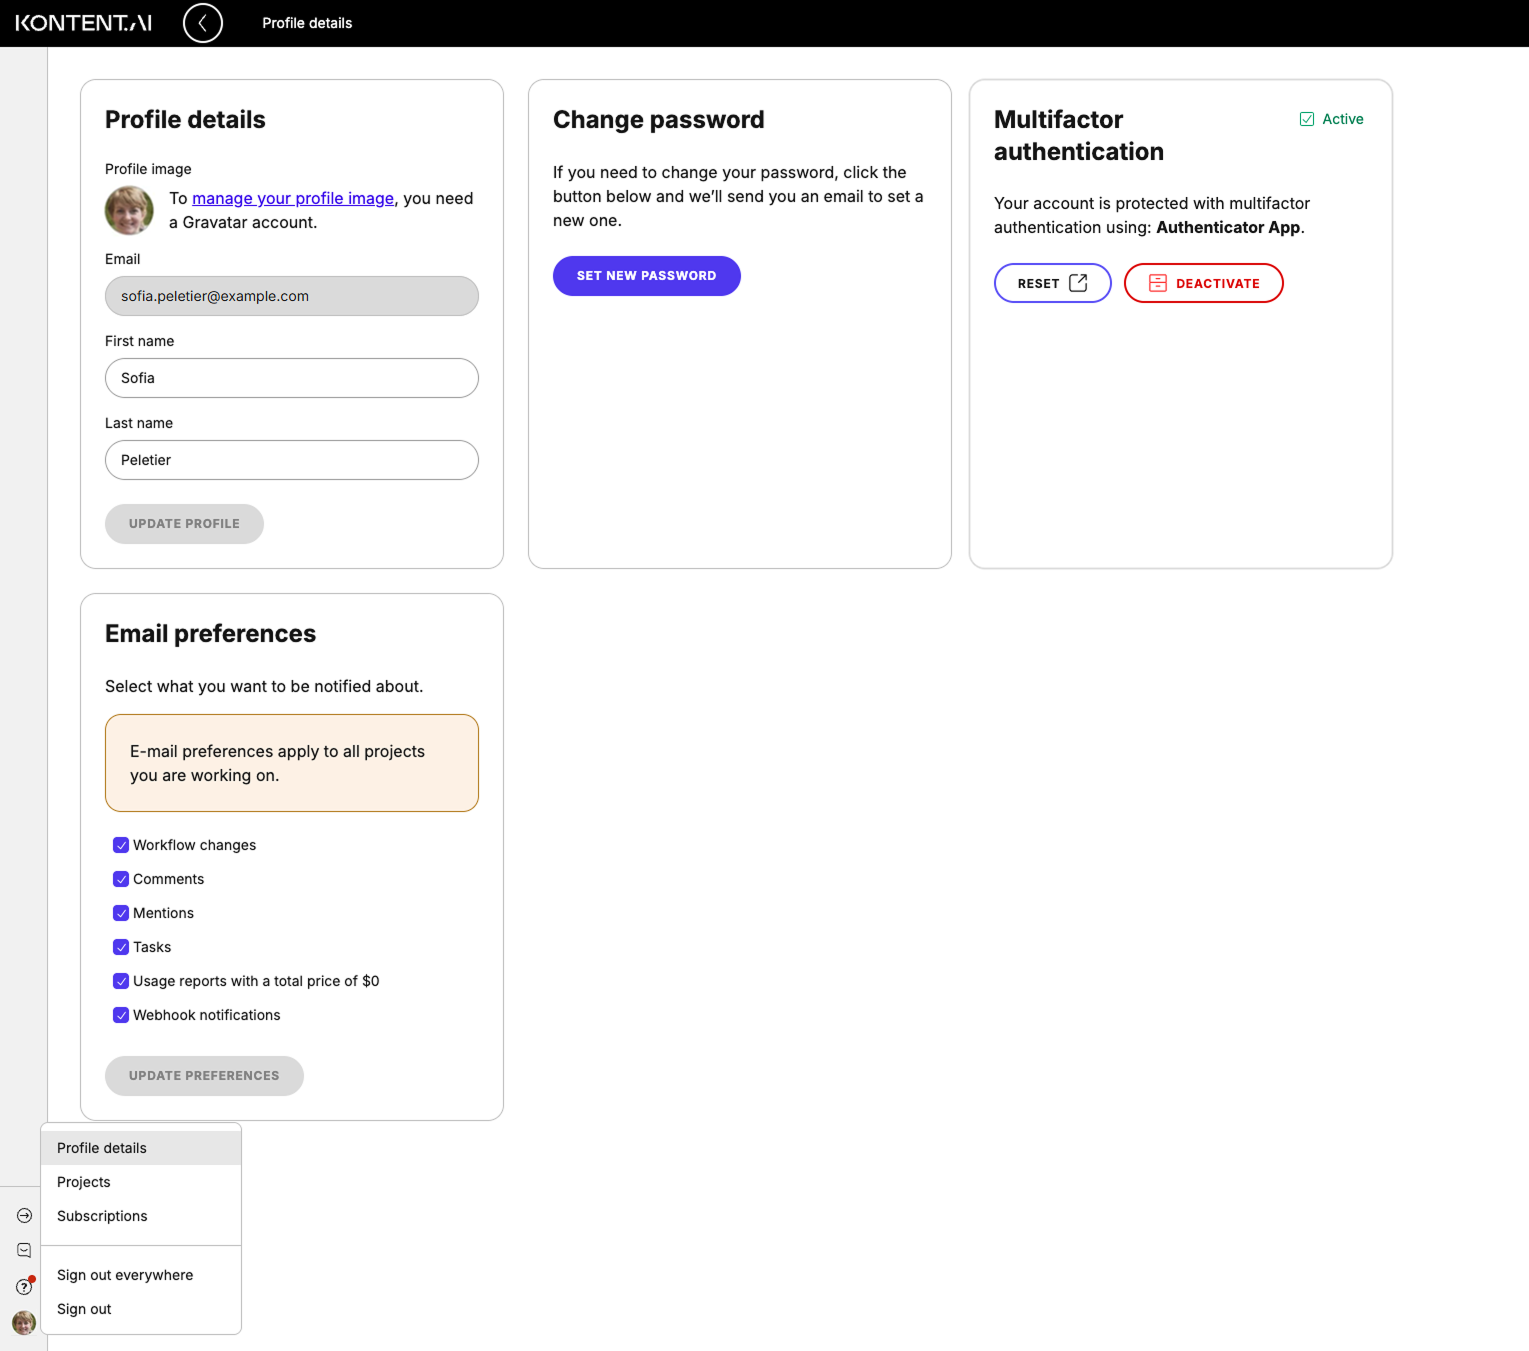Click the profile image thumbnail
1529x1351 pixels.
tap(129, 210)
